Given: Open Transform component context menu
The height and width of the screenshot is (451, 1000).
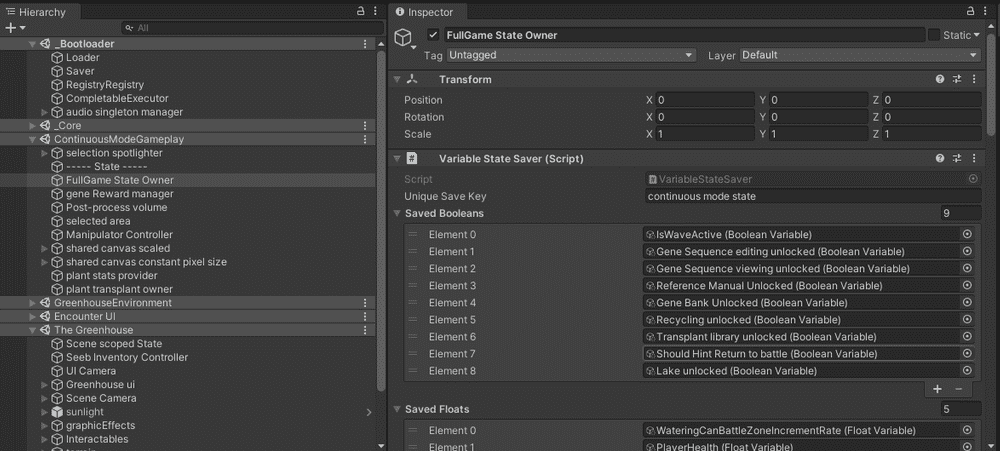Looking at the screenshot, I should click(974, 80).
